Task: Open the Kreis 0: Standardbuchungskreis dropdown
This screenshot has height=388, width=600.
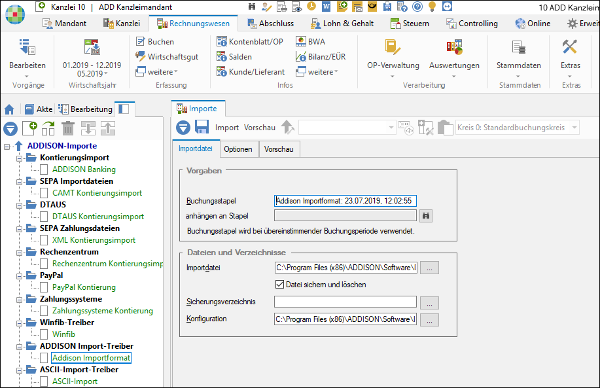Action: pos(517,127)
